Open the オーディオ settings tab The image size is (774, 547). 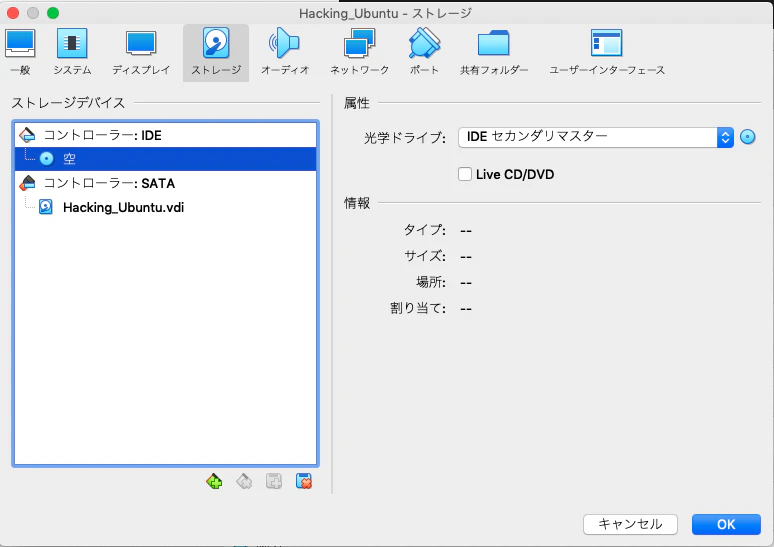(x=285, y=52)
